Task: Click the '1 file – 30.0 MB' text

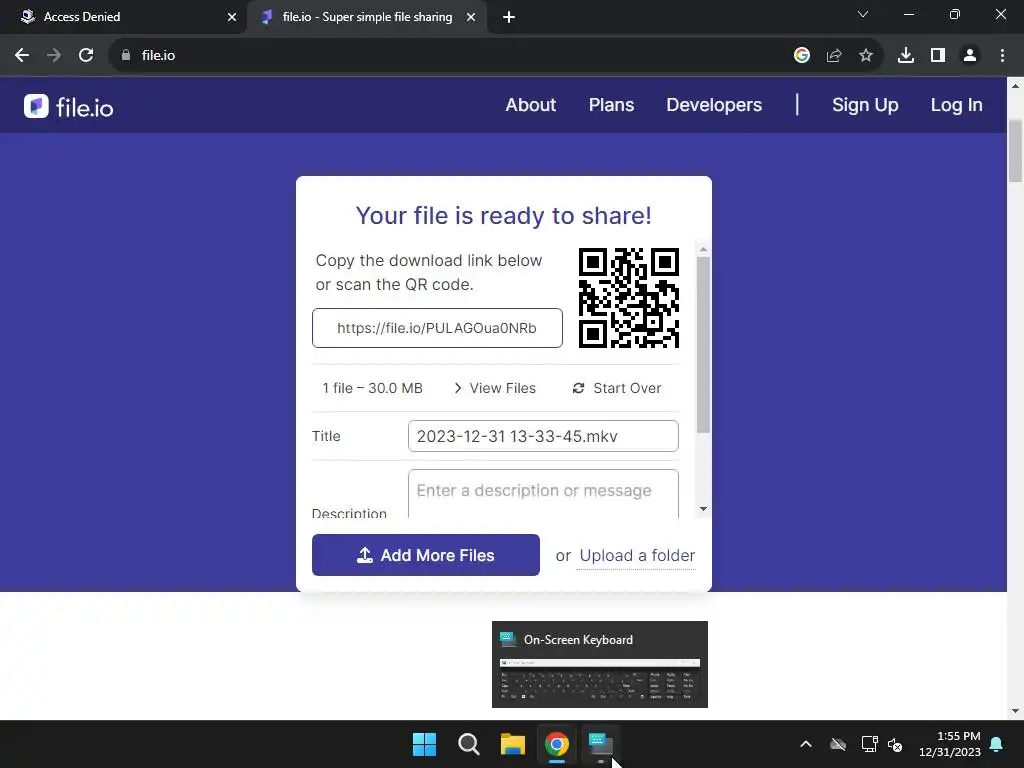Action: 372,388
